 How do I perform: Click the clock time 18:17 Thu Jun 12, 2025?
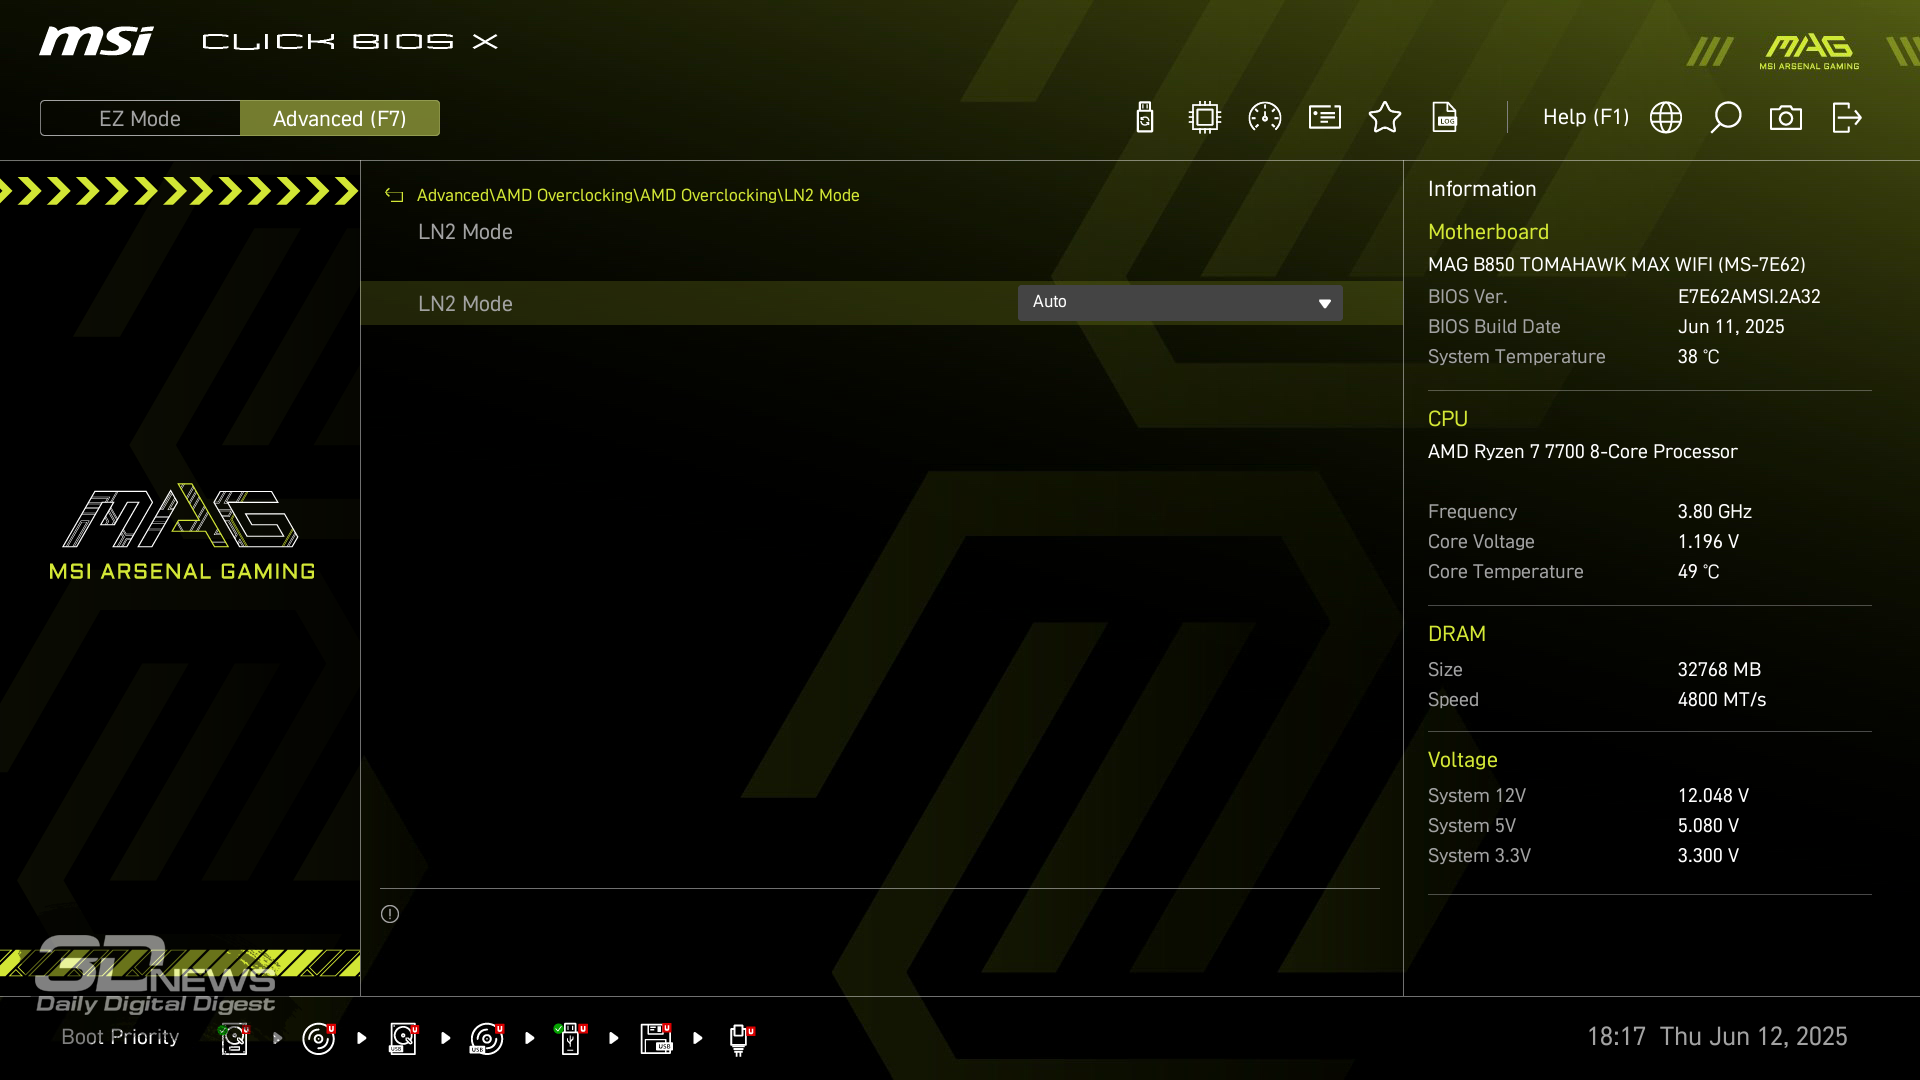coord(1717,1037)
